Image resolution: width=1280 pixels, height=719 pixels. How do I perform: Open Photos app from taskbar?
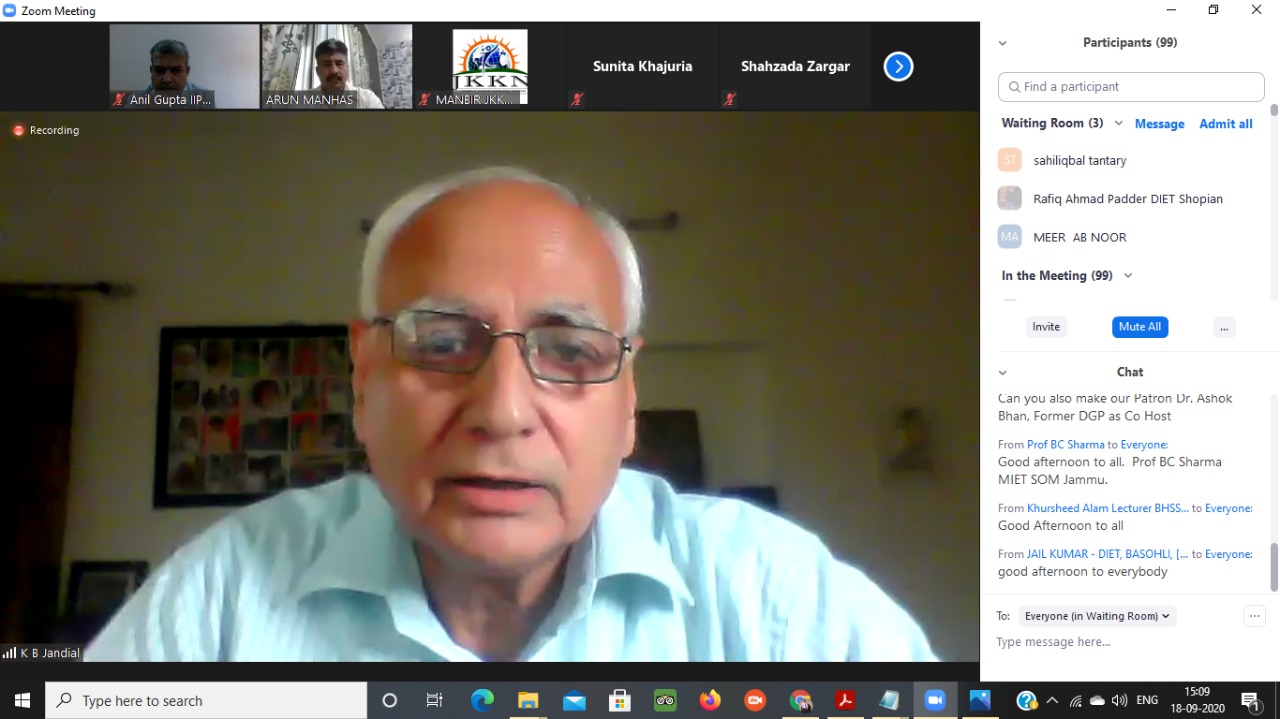click(x=980, y=700)
